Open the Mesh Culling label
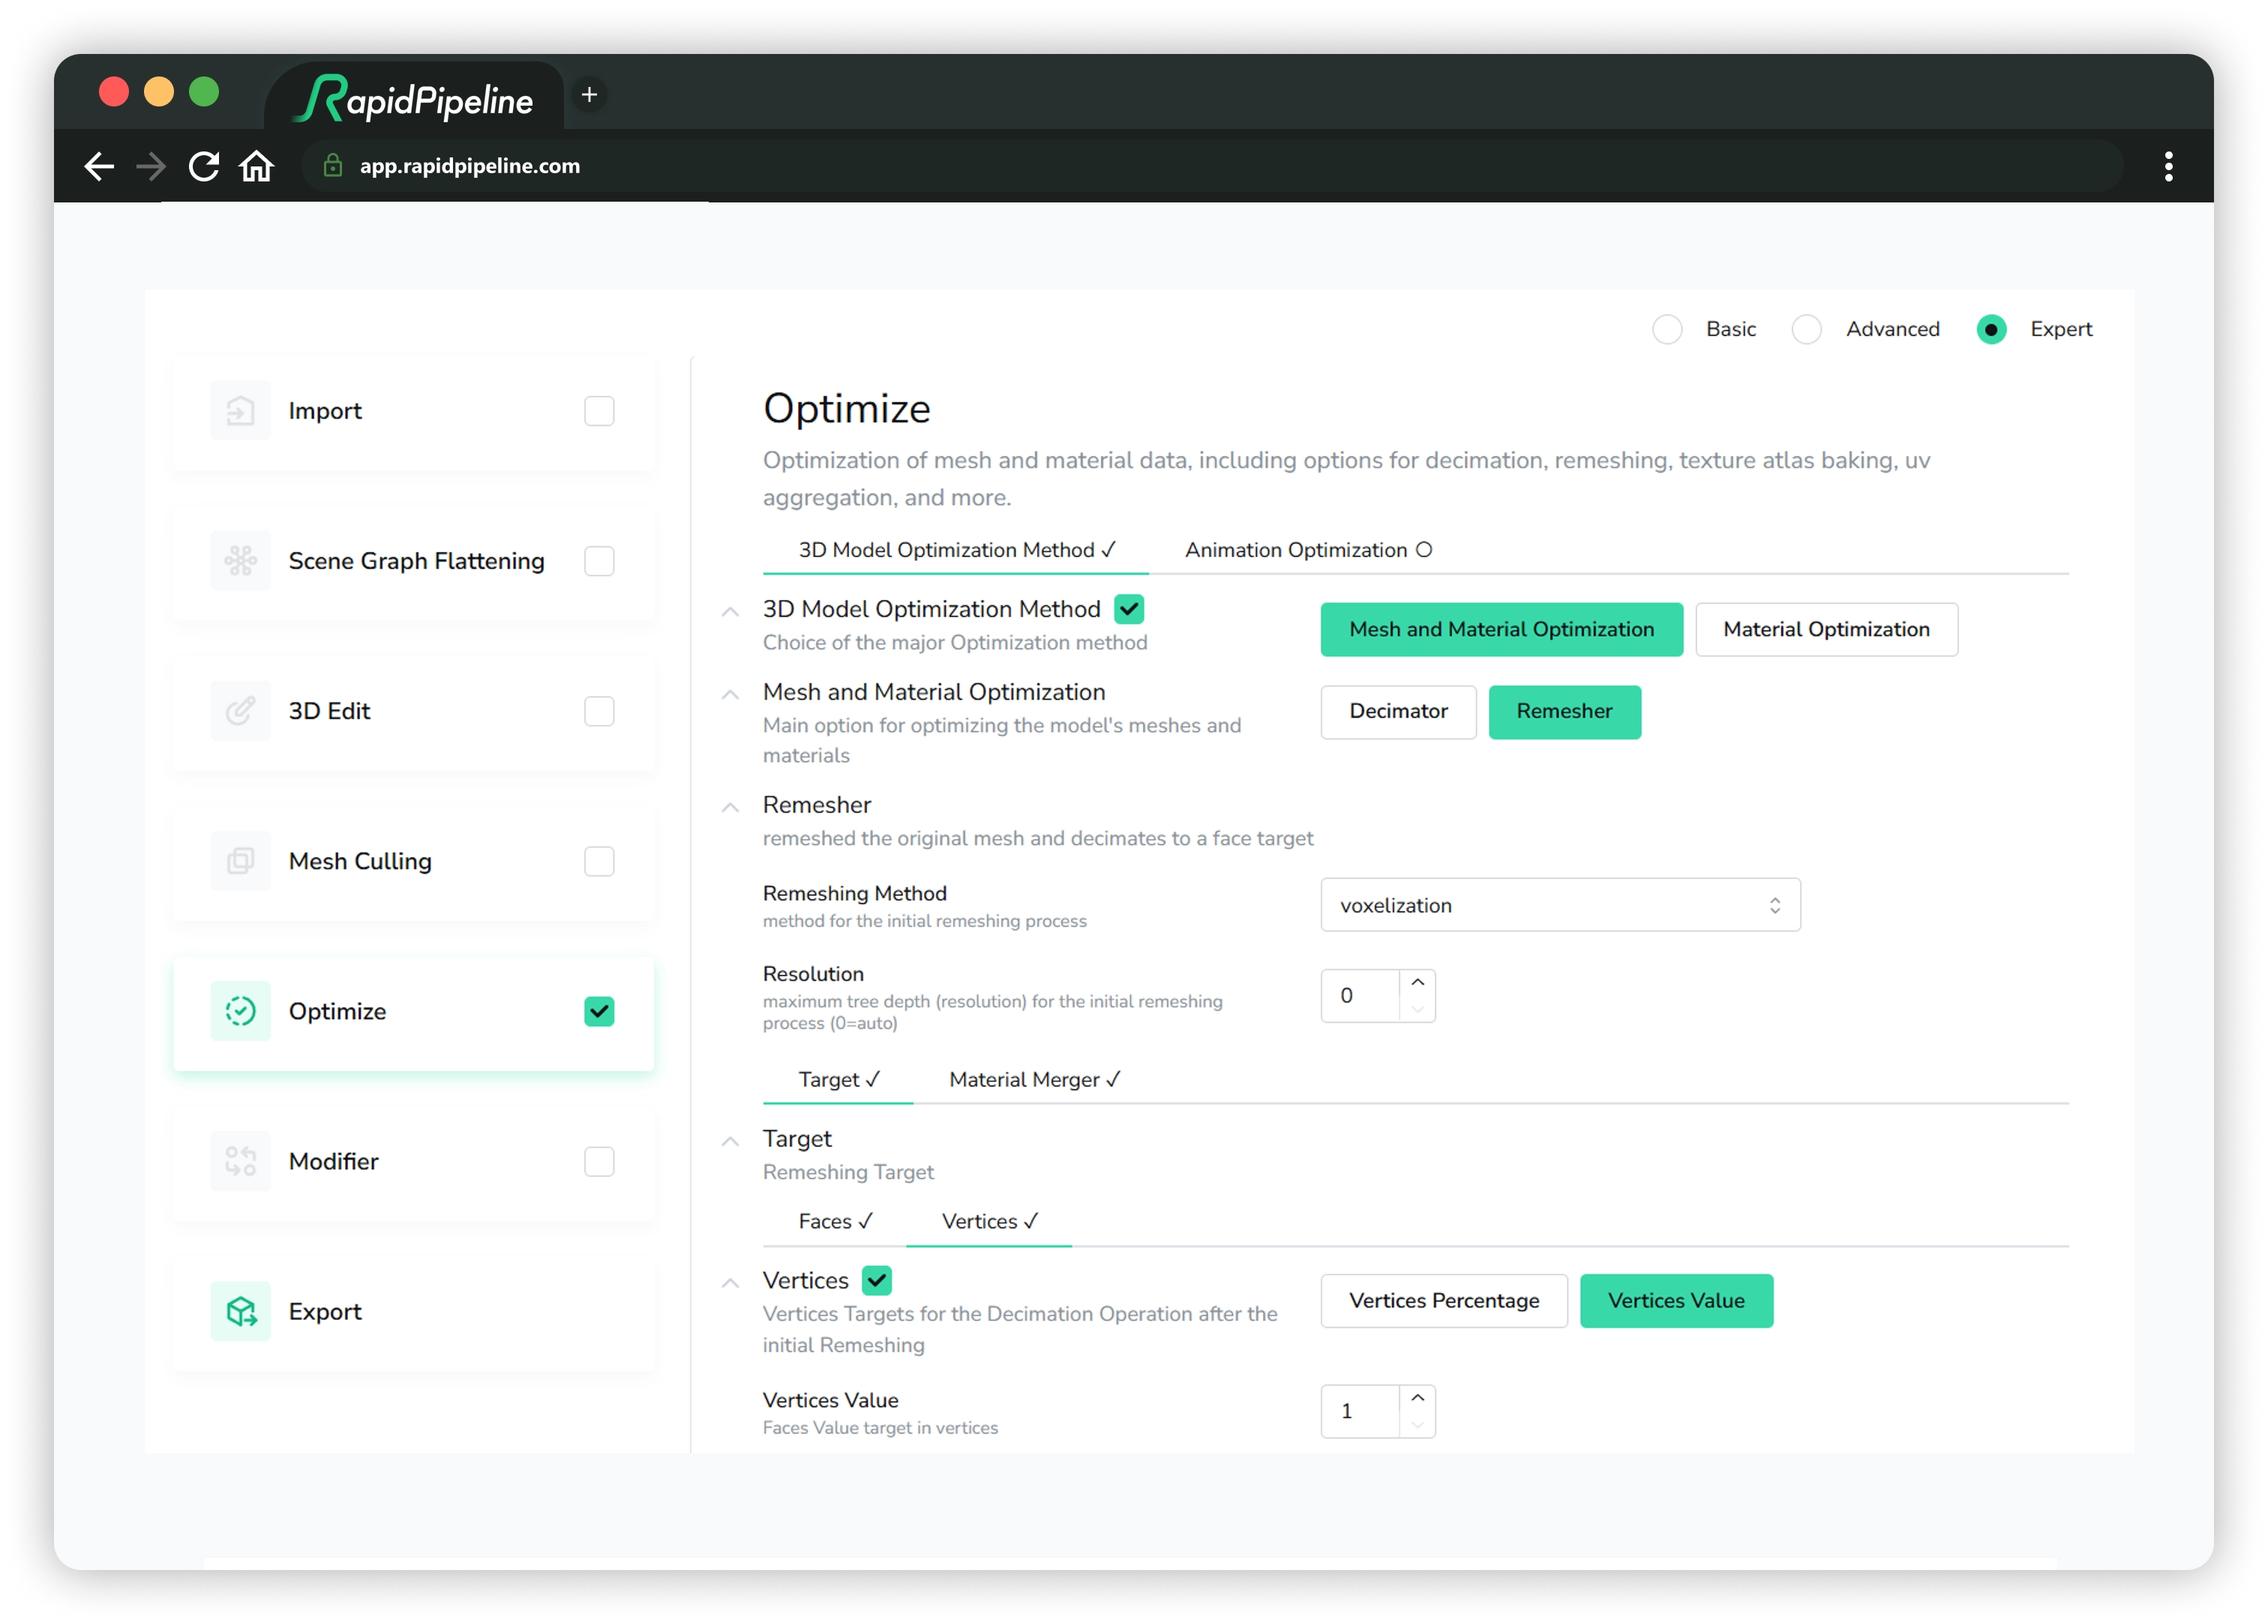The image size is (2268, 1624). tap(360, 861)
